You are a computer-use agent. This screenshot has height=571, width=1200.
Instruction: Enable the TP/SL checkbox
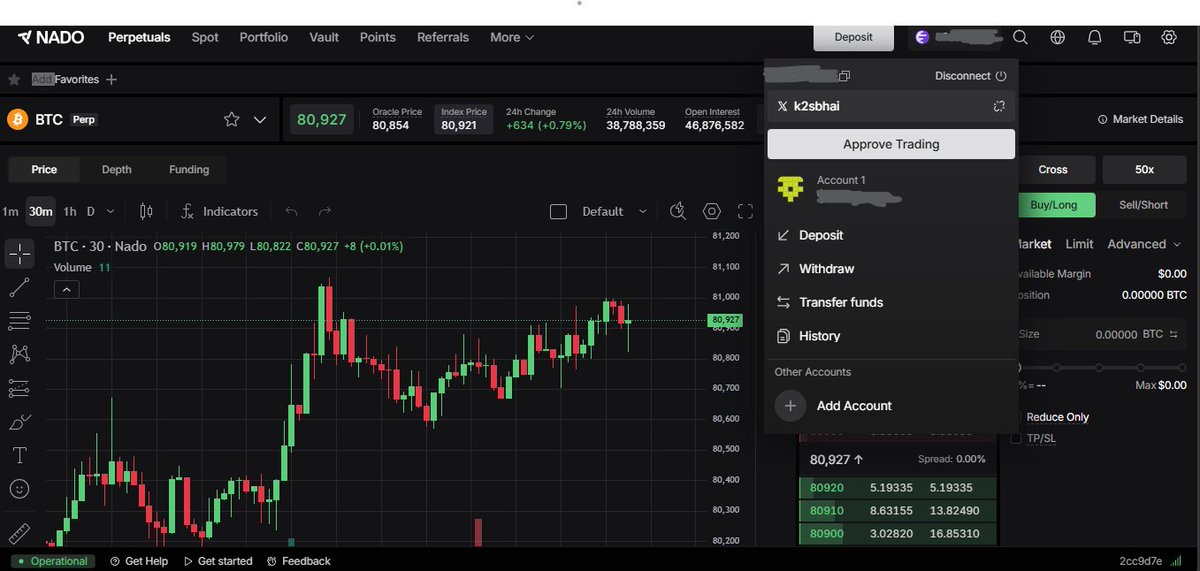pos(1017,438)
